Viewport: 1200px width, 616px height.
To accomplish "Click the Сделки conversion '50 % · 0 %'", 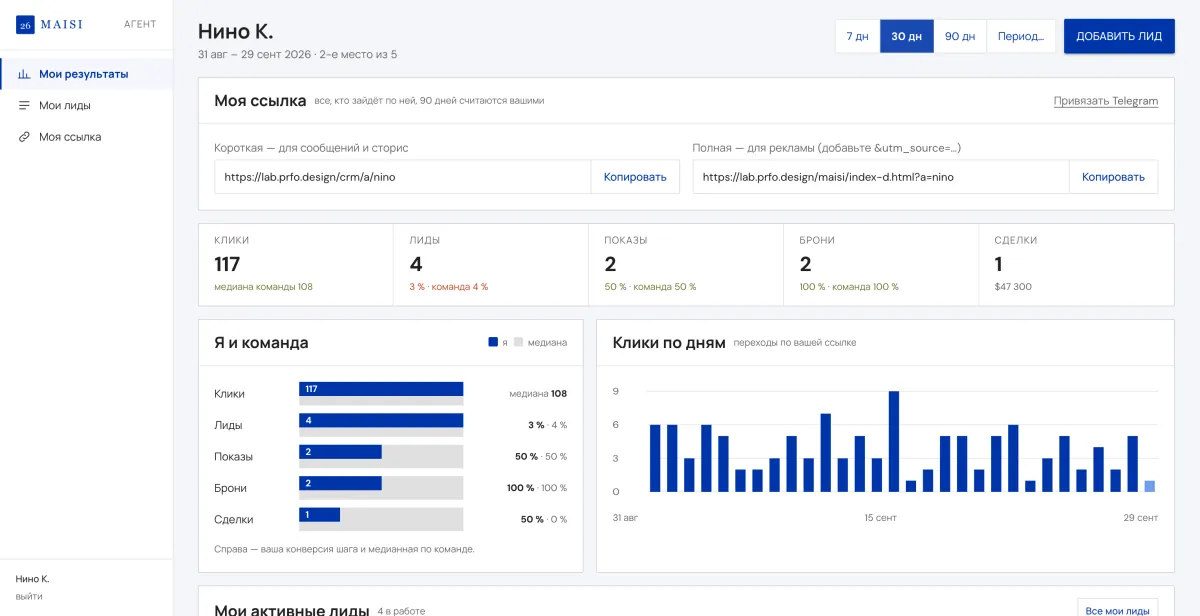I will click(544, 519).
